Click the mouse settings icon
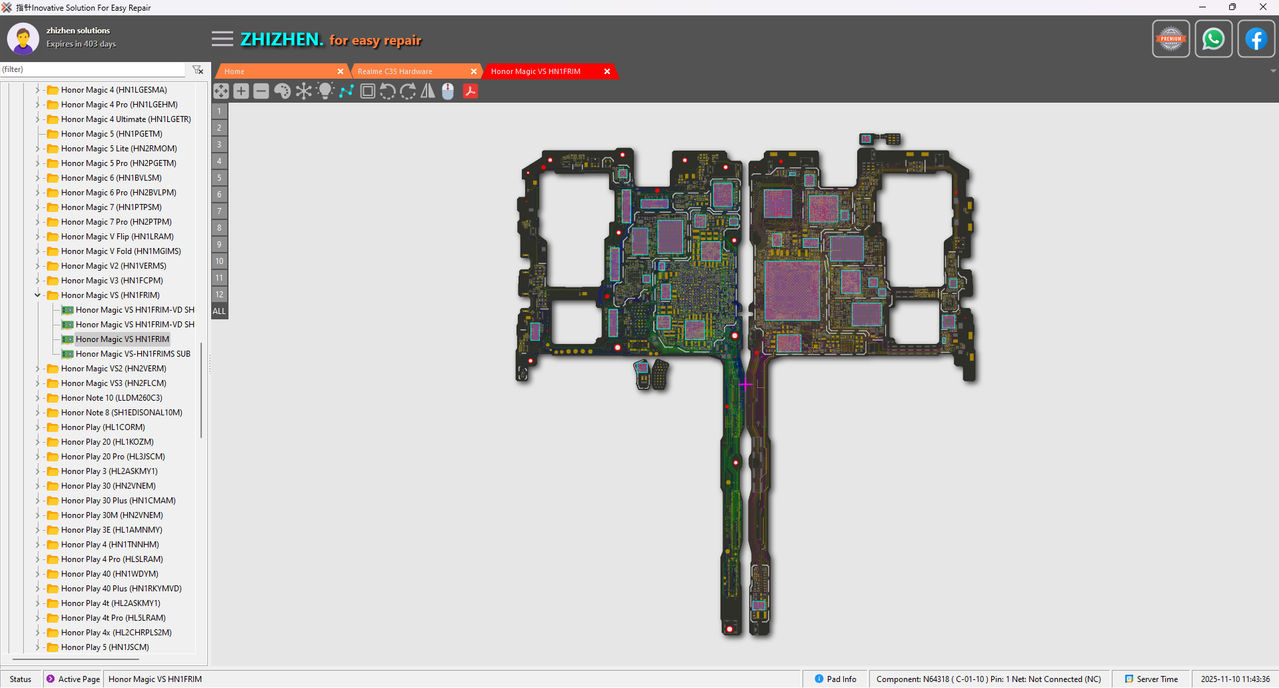The width and height of the screenshot is (1279, 688). pos(448,91)
